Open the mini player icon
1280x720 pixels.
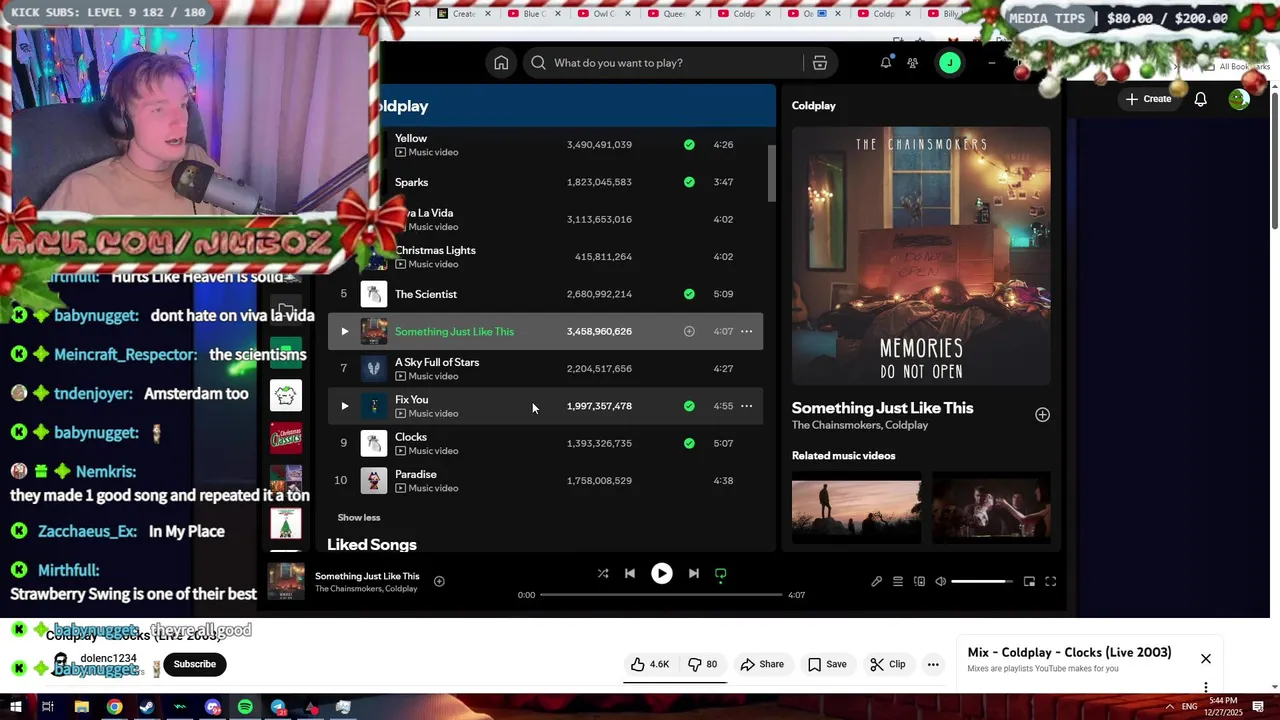click(1029, 582)
